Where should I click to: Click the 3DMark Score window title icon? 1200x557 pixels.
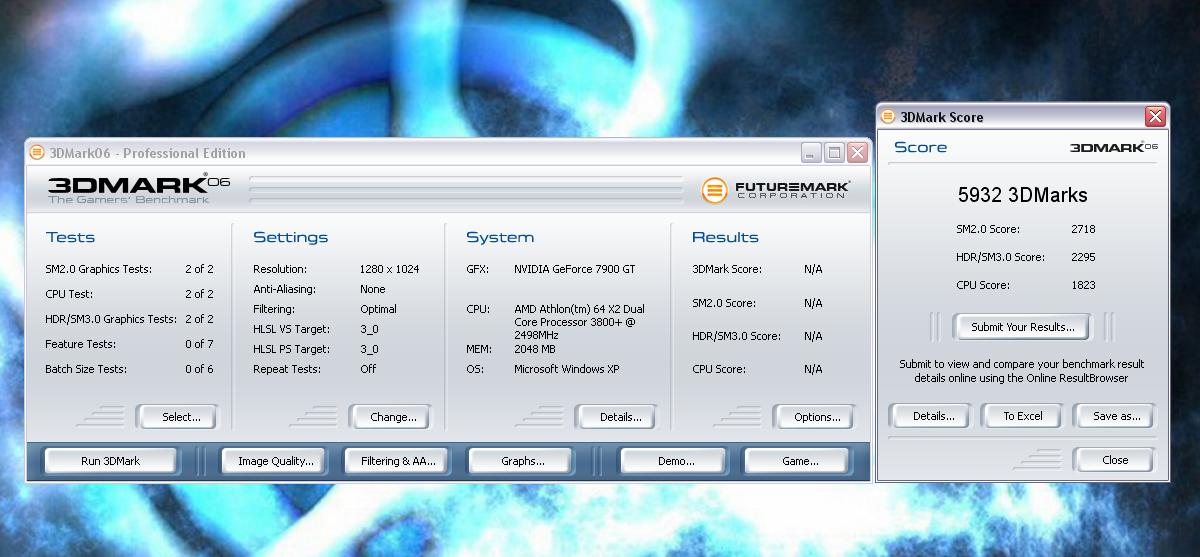[x=889, y=117]
